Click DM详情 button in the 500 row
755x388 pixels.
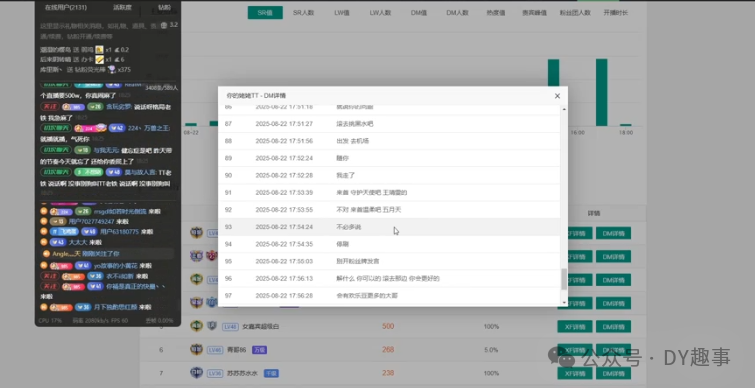pos(613,327)
